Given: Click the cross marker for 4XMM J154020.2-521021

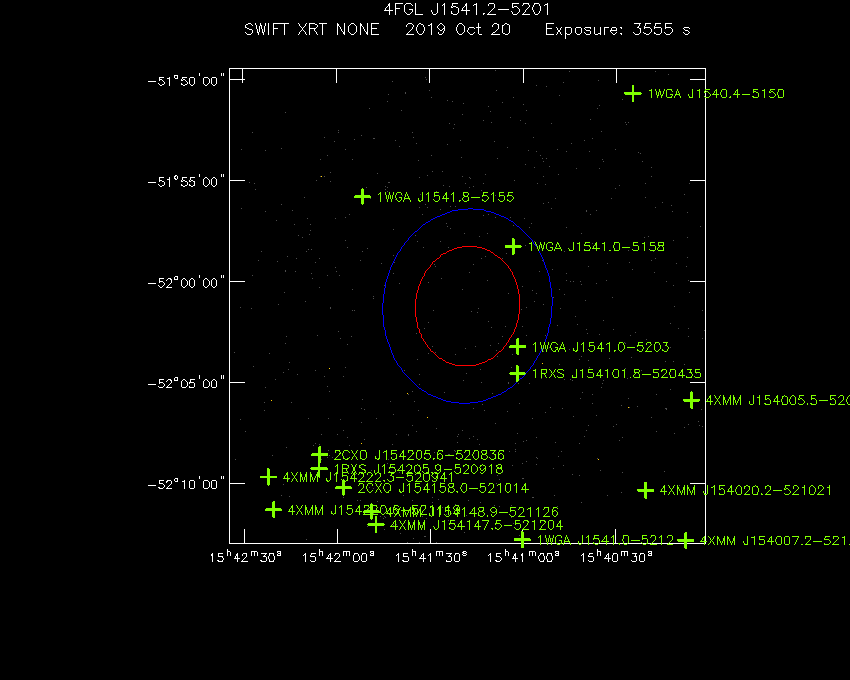Looking at the screenshot, I should pos(645,491).
